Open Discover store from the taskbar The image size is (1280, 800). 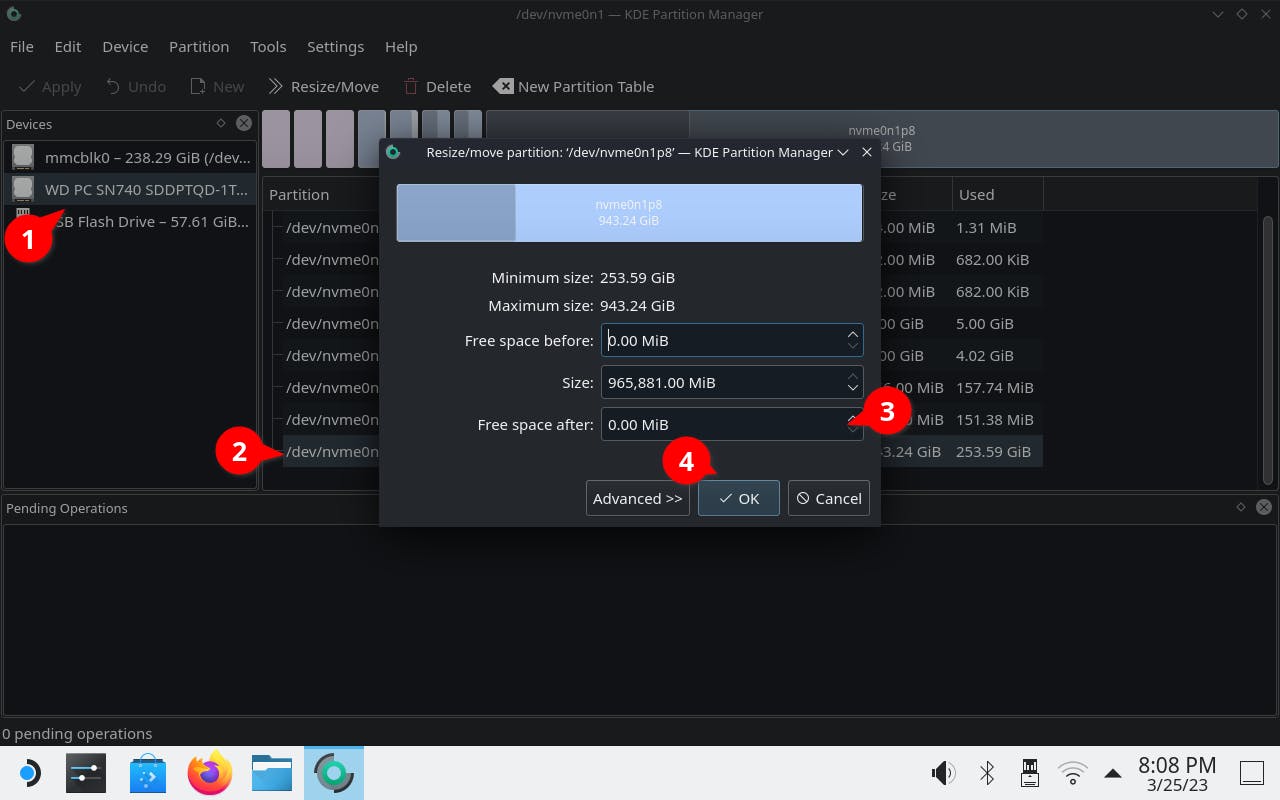148,773
